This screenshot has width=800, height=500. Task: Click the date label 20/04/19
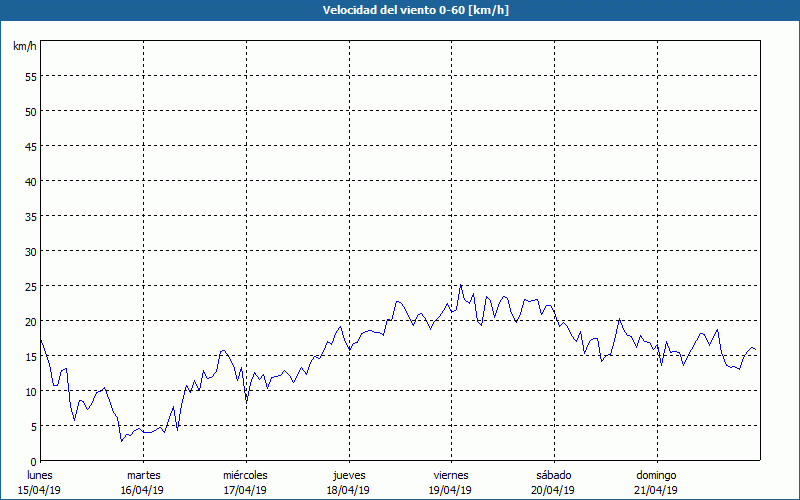553,490
